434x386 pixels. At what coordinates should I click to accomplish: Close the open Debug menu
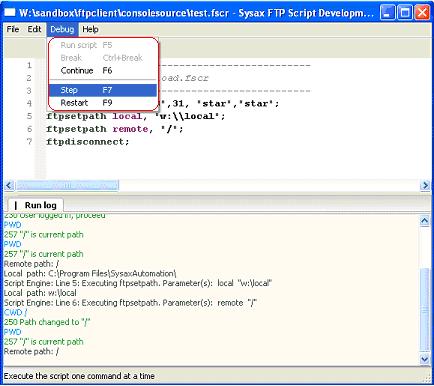[62, 29]
